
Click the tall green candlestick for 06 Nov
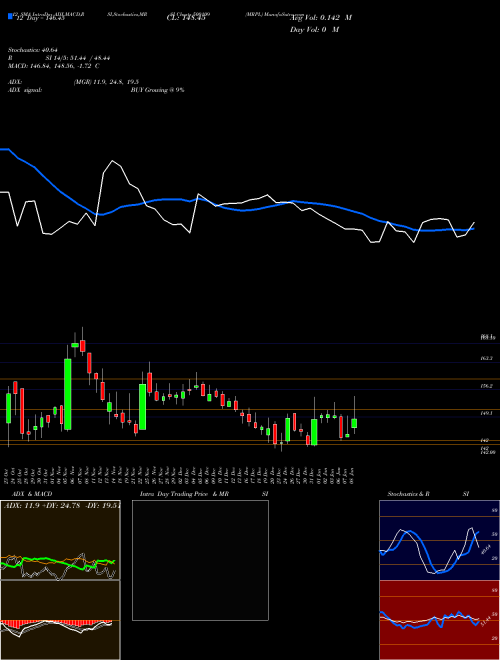67,394
